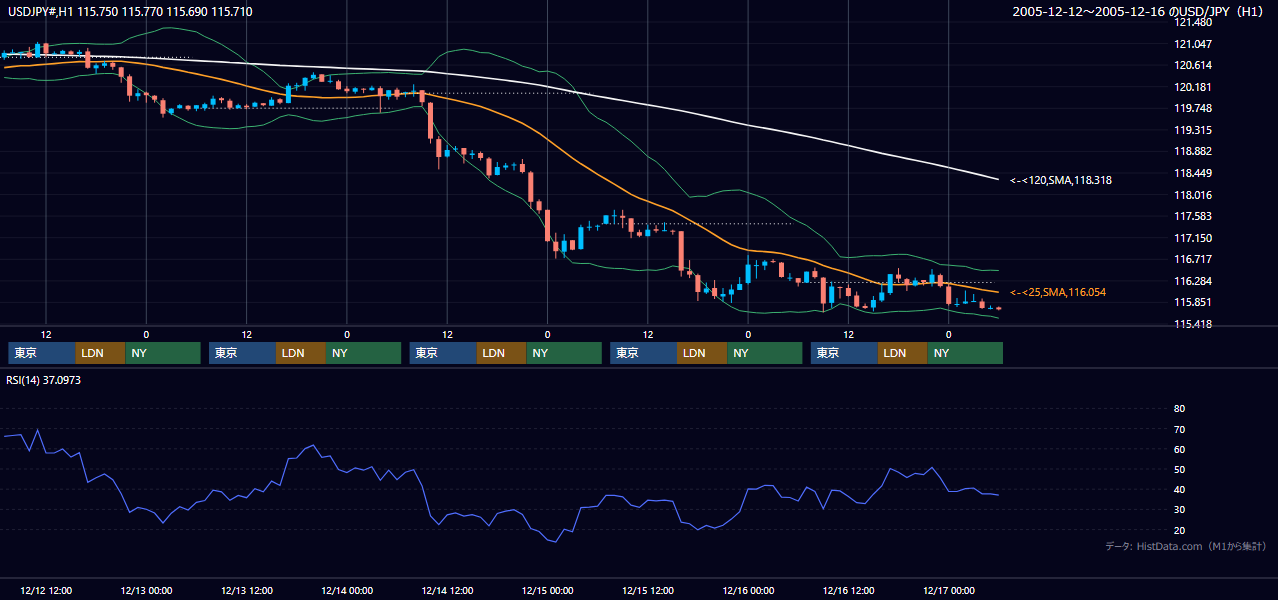Viewport: 1278px width, 600px height.
Task: Click price axis value 120.614
Action: pyautogui.click(x=1192, y=66)
